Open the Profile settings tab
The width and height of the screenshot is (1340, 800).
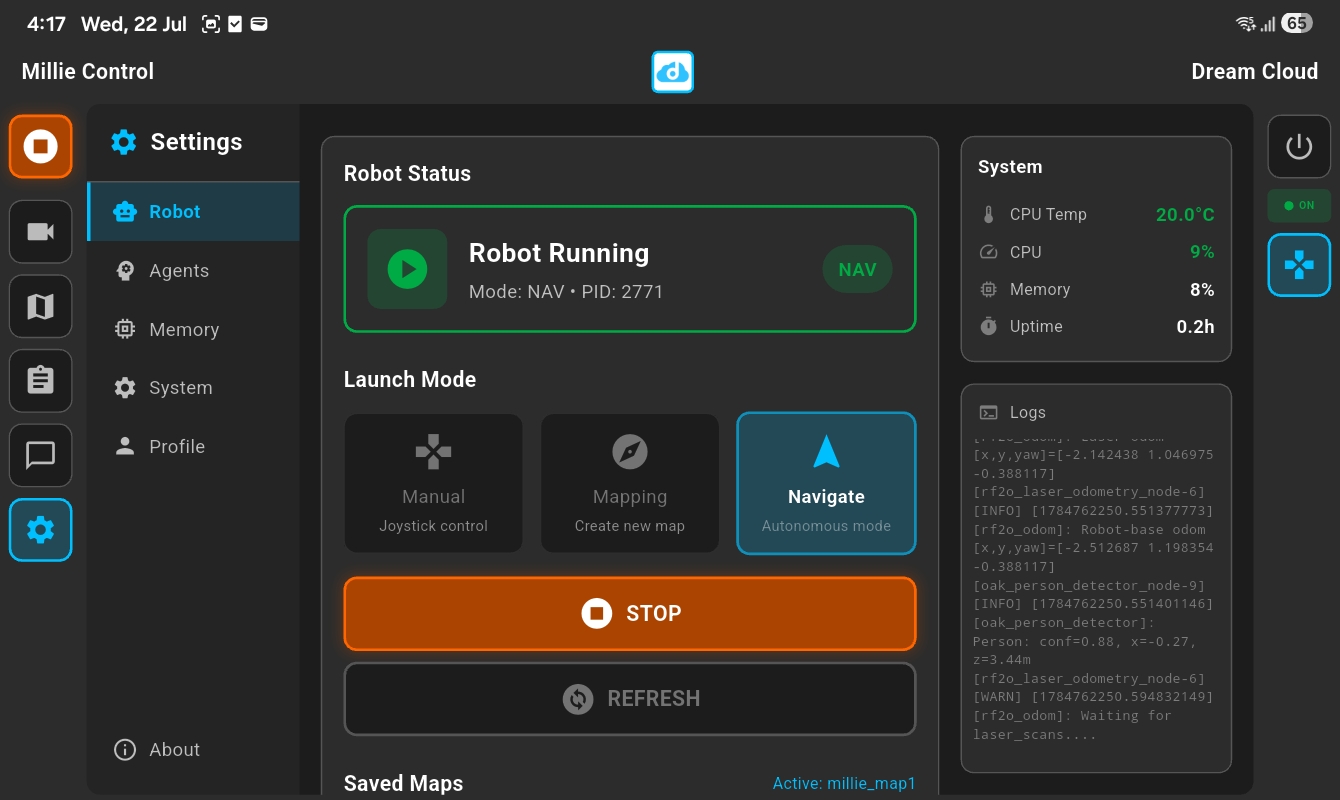(194, 447)
